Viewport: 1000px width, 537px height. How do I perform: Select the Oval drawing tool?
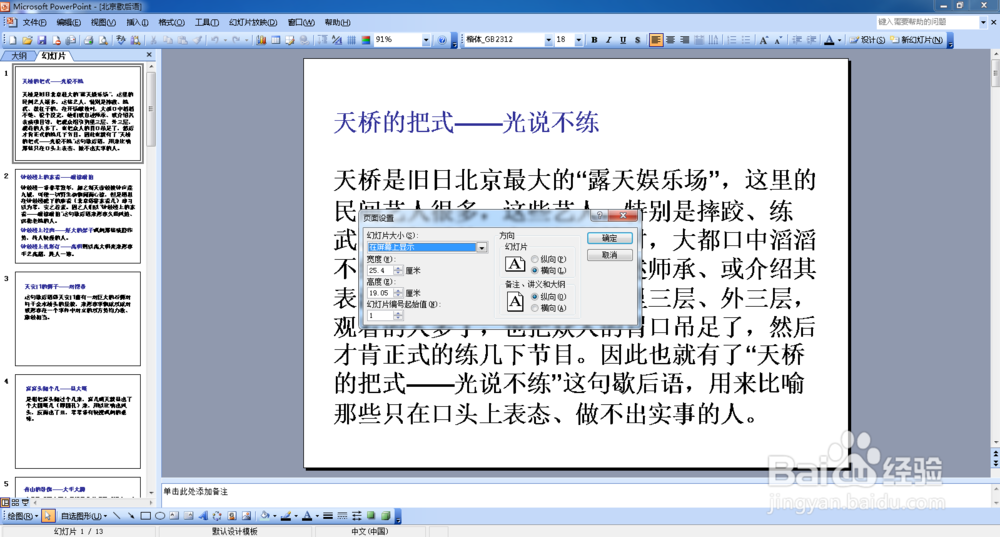coord(160,516)
